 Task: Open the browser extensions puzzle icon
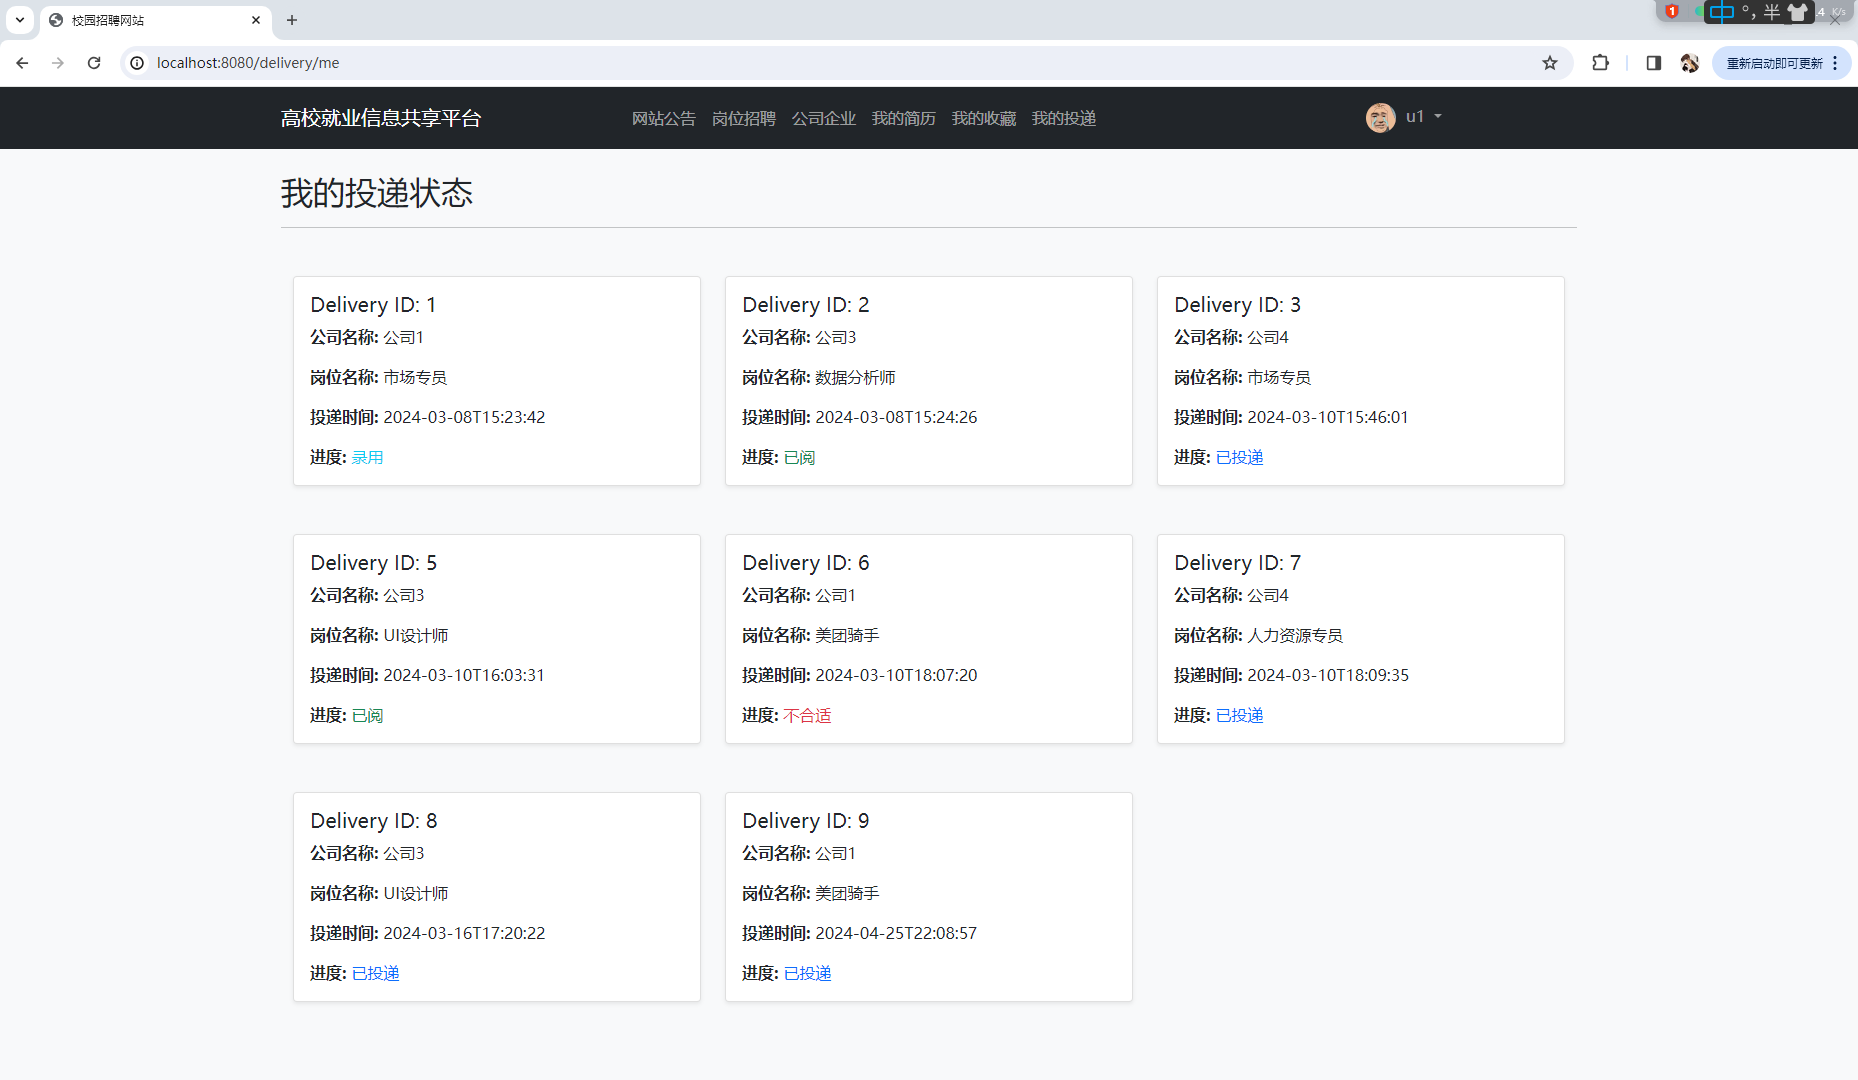[1601, 63]
